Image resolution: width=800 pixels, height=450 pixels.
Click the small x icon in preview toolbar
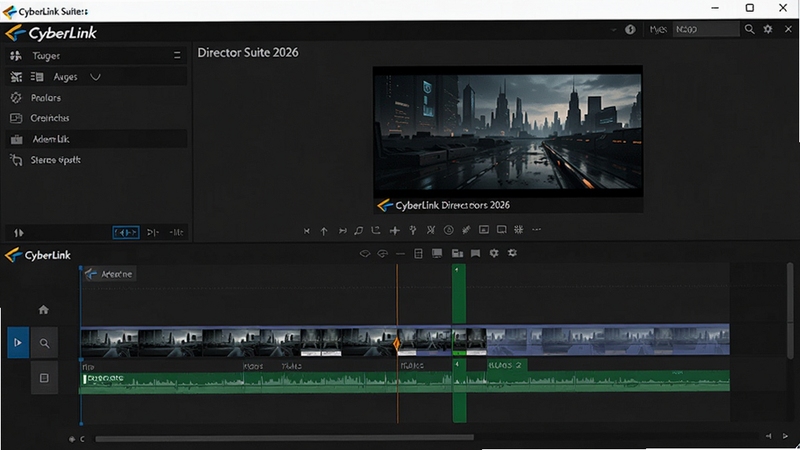click(x=307, y=231)
